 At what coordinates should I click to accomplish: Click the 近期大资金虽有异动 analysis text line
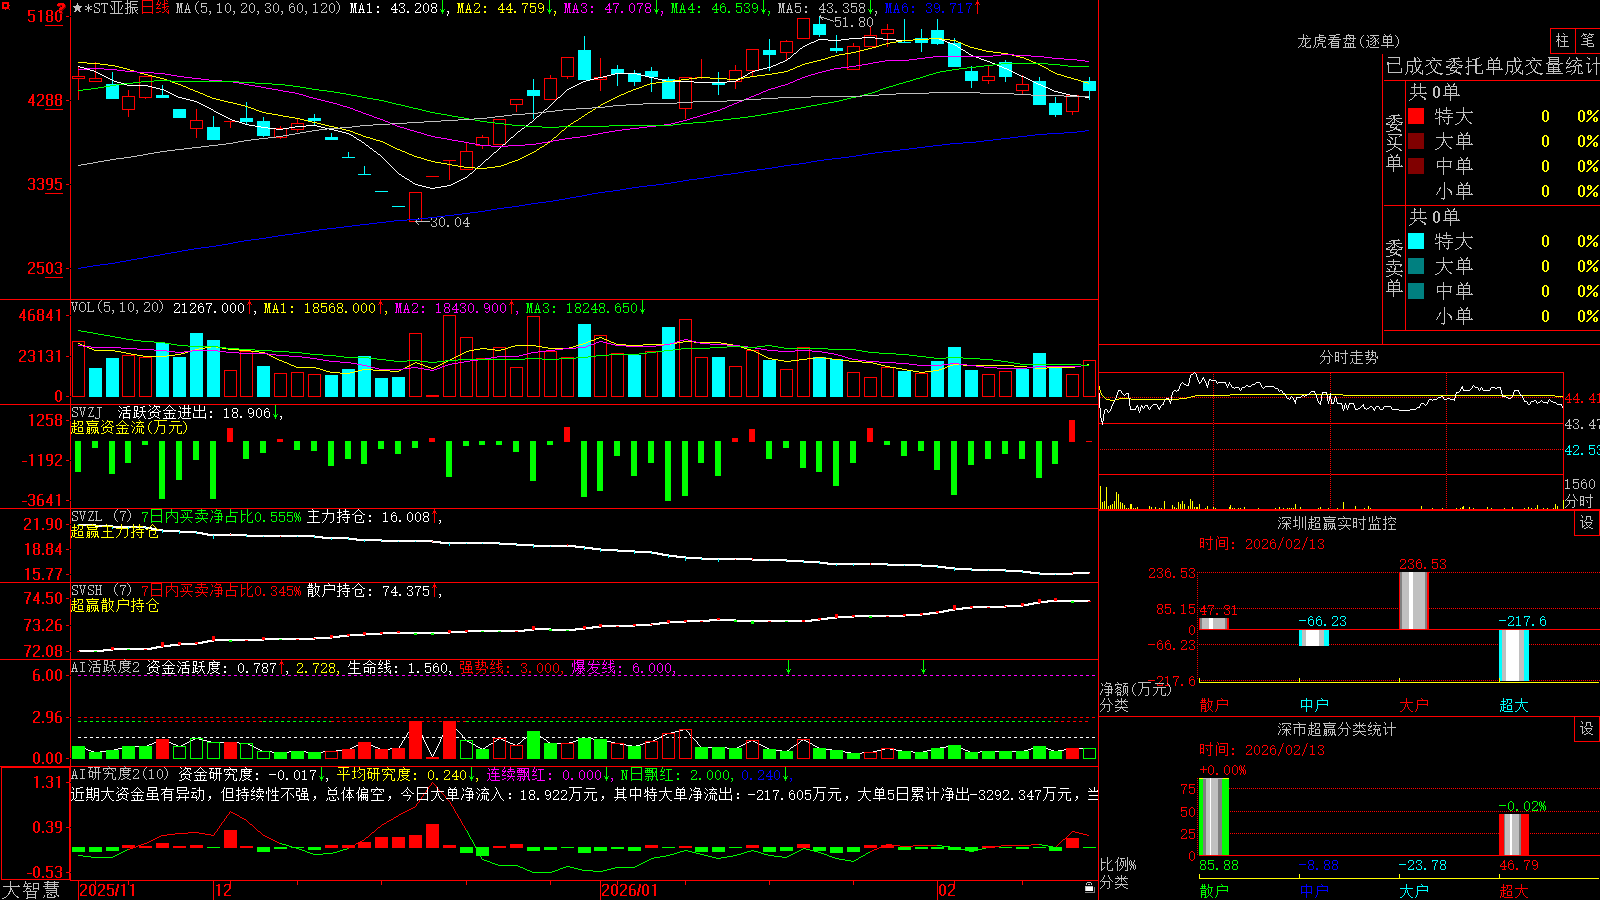coord(584,794)
